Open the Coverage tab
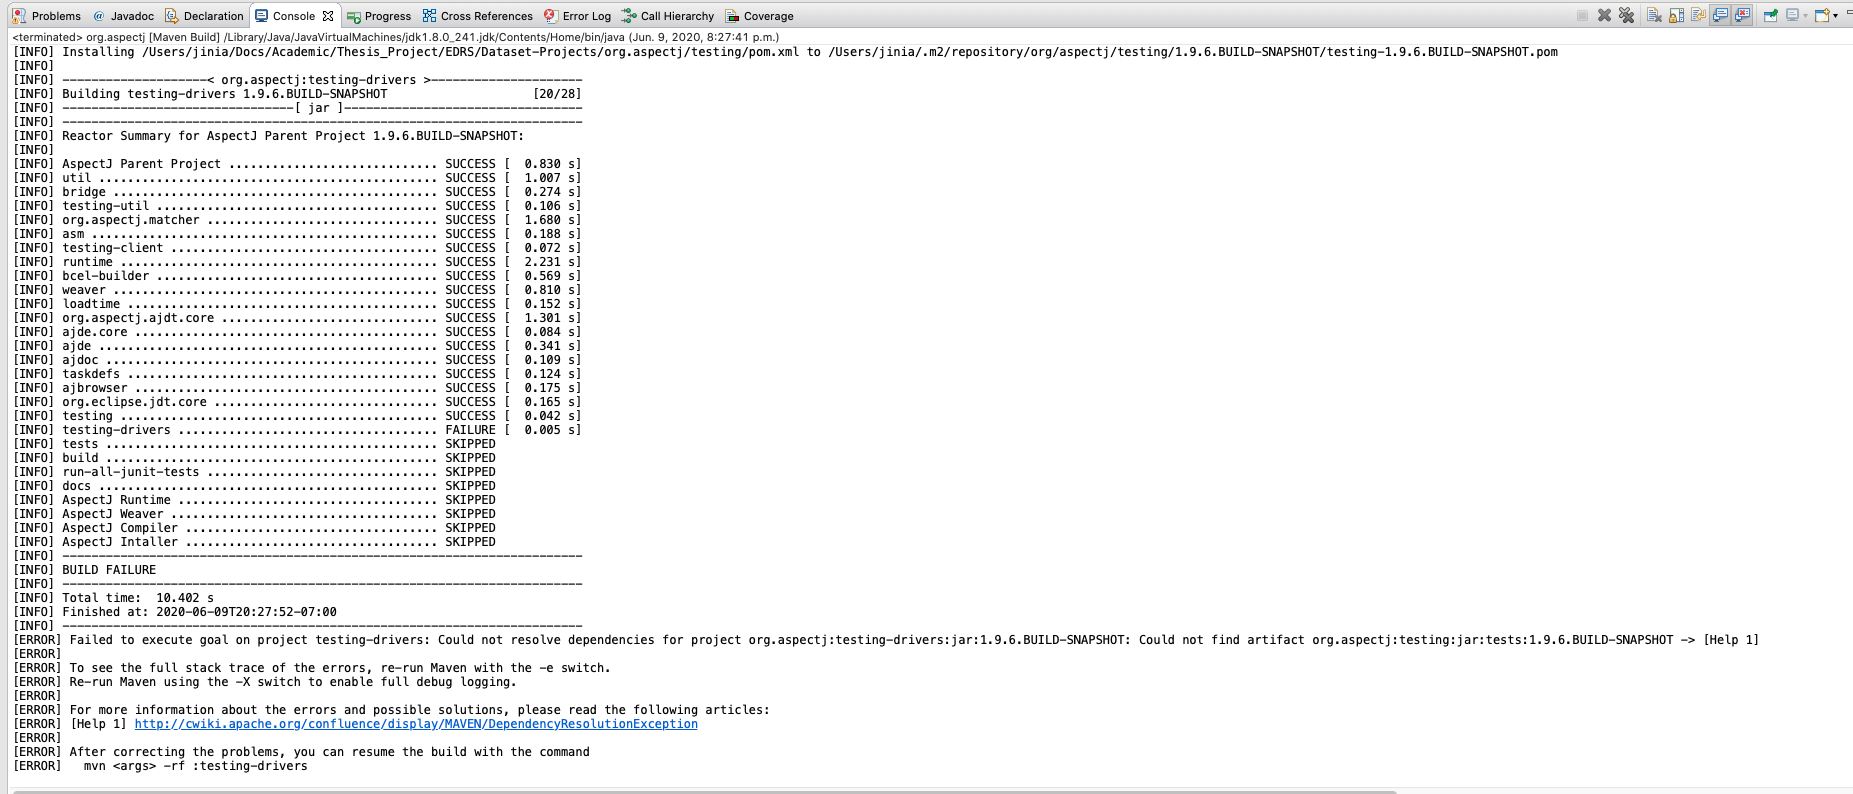 tap(759, 16)
